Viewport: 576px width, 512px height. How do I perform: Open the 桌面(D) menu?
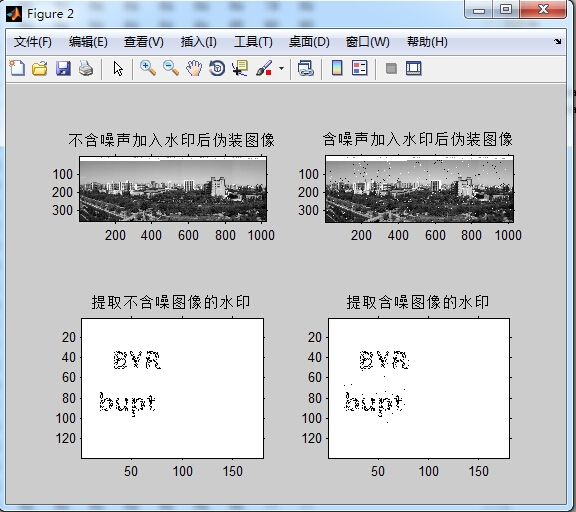pyautogui.click(x=309, y=42)
